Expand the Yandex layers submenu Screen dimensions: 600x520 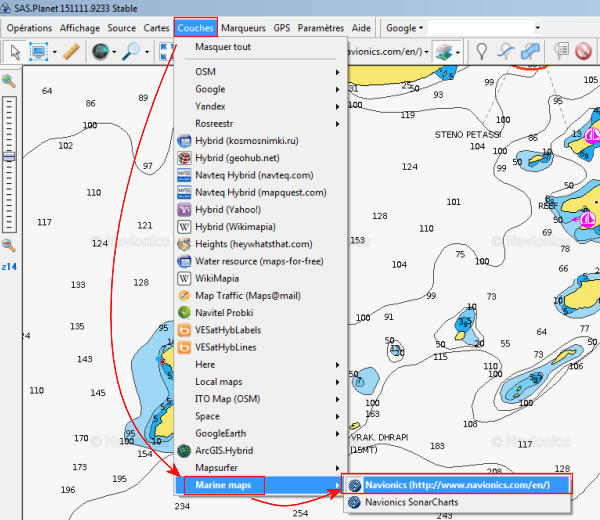pos(261,106)
